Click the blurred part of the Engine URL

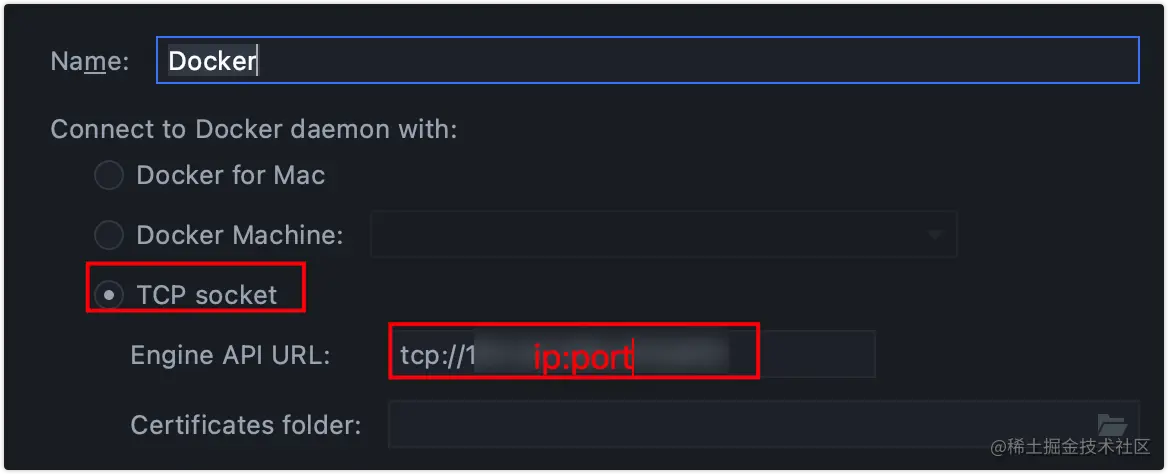coord(602,355)
